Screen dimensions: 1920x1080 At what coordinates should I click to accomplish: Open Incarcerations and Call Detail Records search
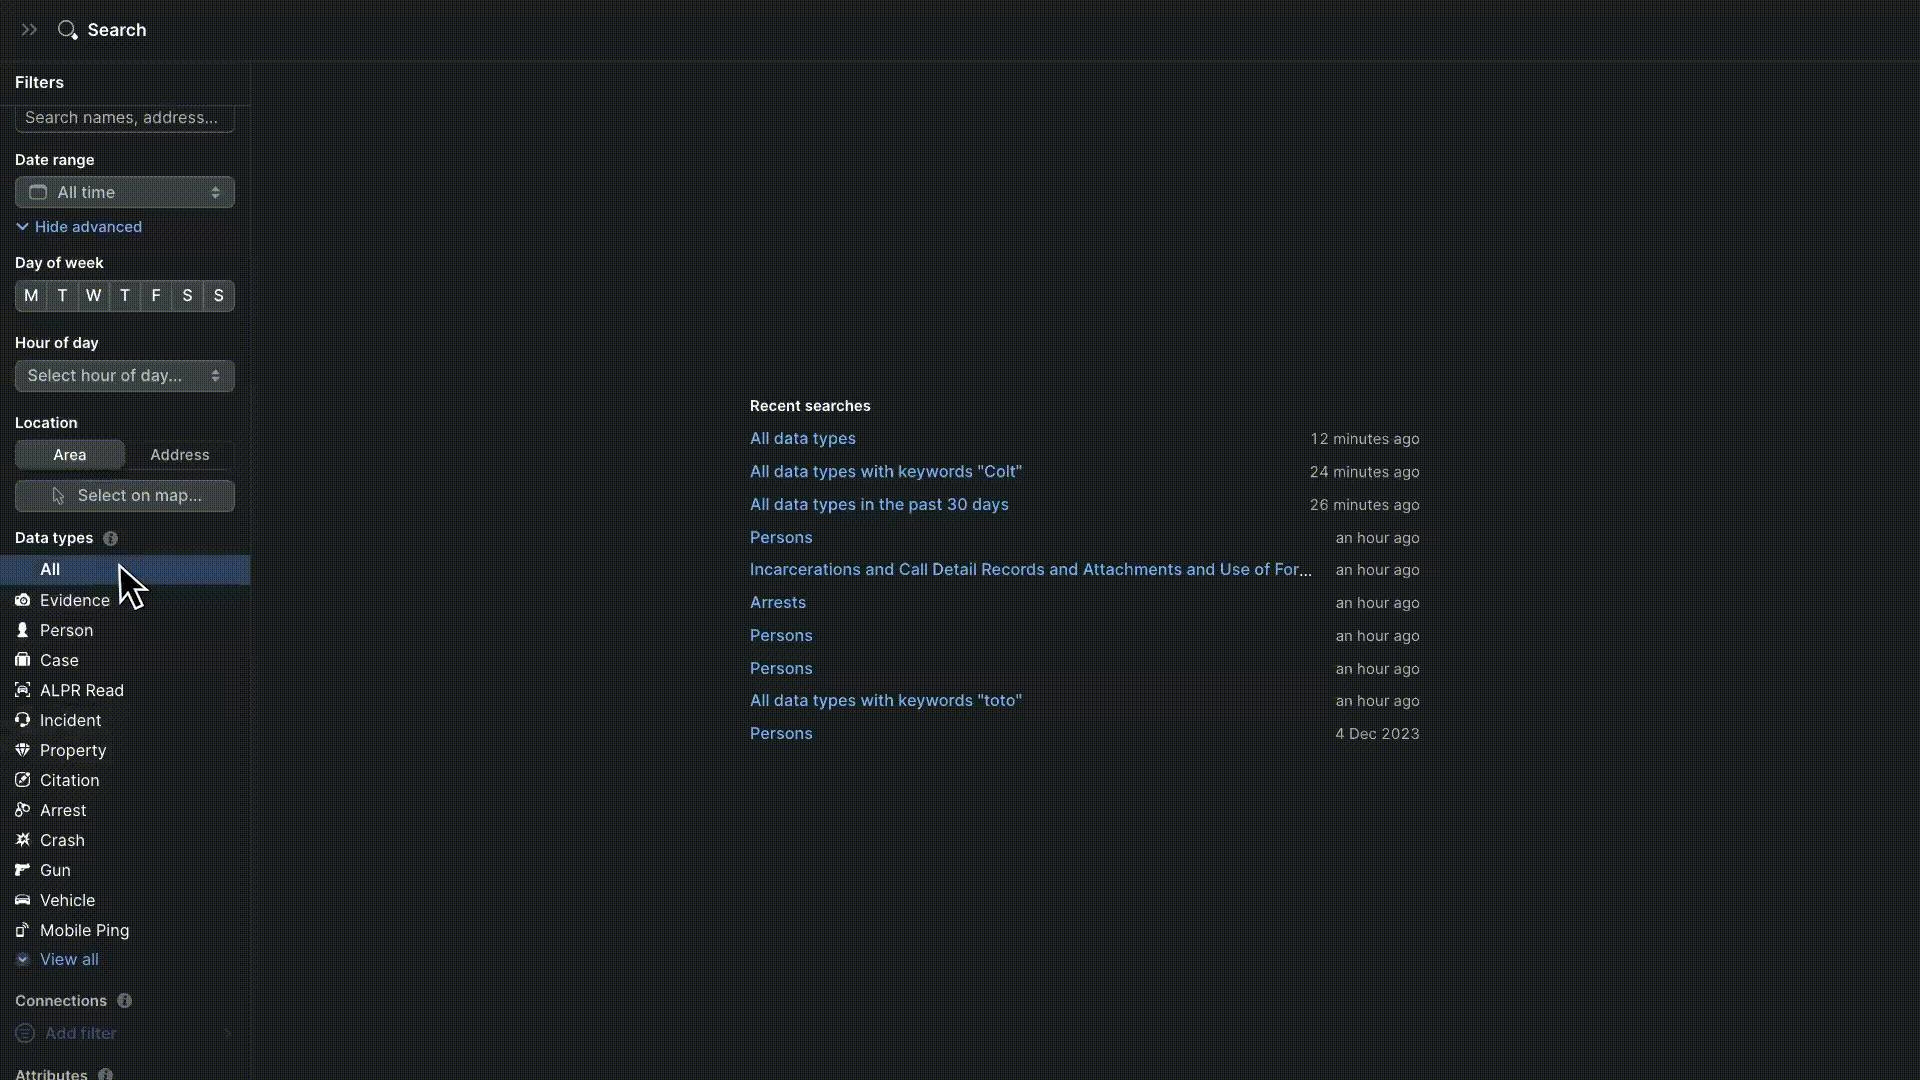coord(1031,570)
